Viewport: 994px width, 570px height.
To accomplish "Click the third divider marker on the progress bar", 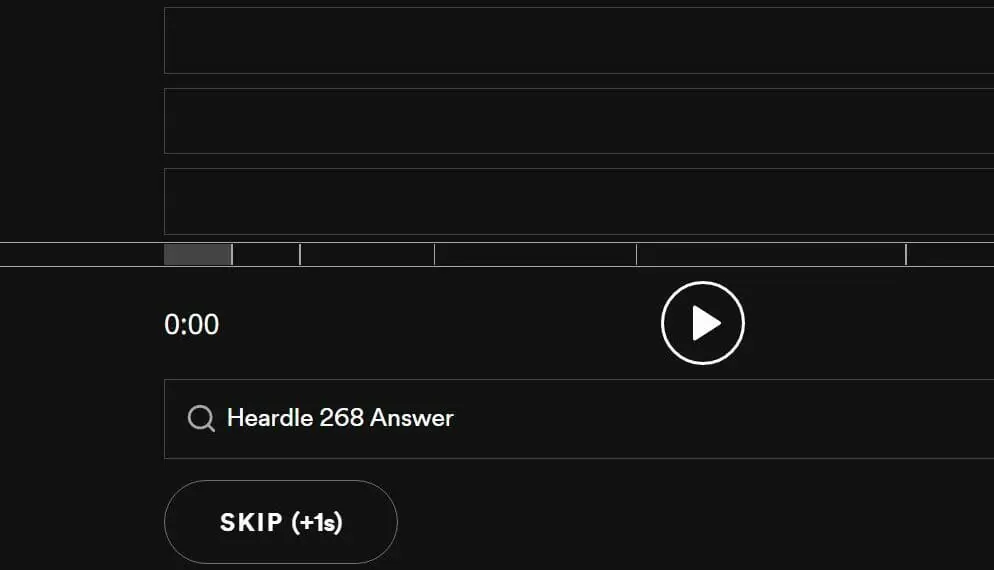I will [x=434, y=255].
